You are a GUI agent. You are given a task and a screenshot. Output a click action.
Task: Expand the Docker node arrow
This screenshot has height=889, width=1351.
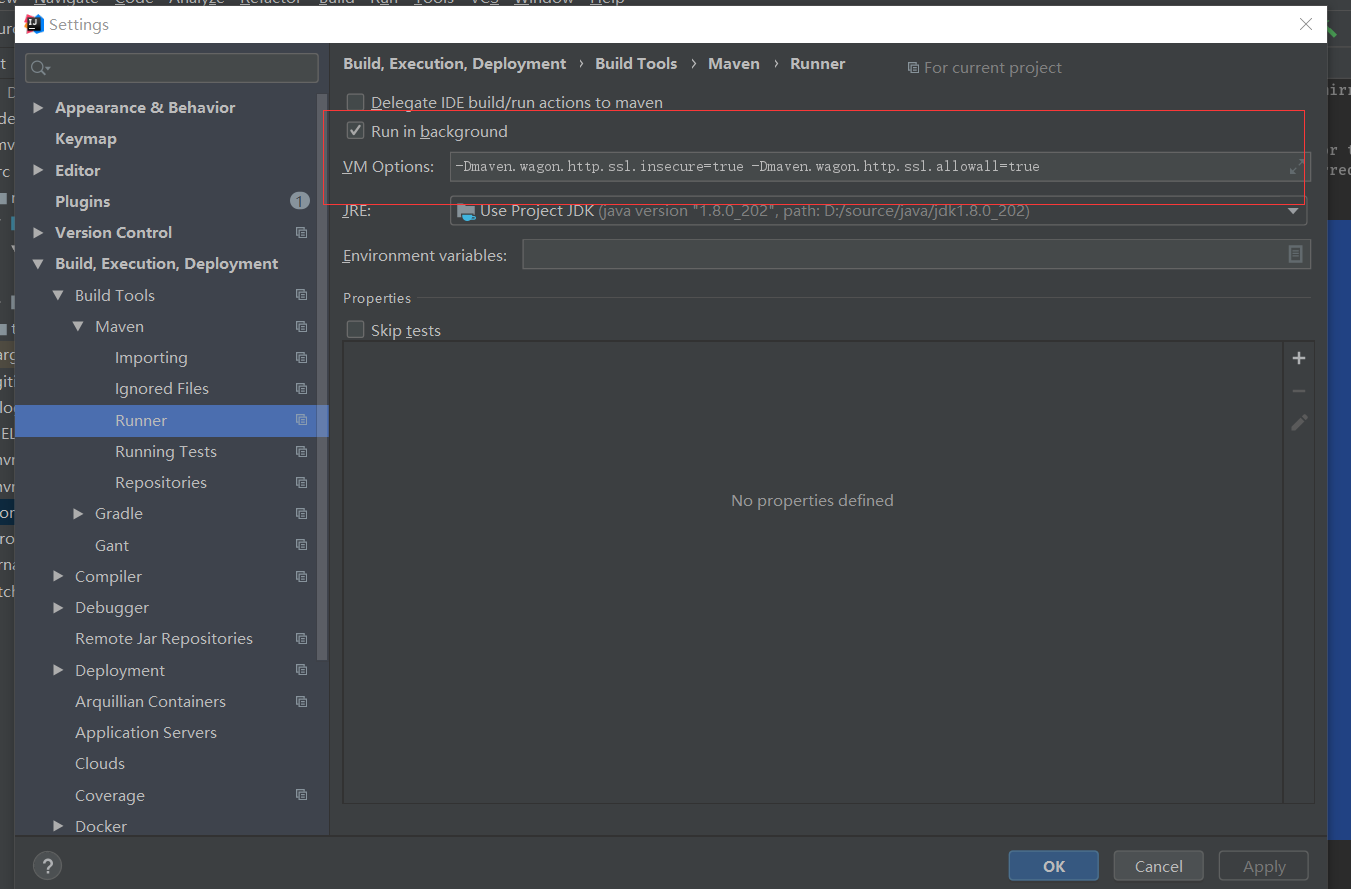click(58, 827)
